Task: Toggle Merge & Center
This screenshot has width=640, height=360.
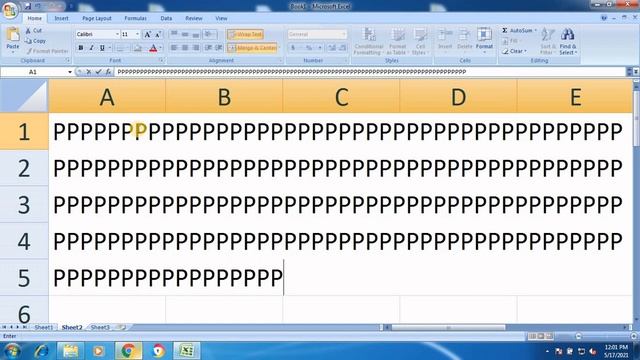Action: pyautogui.click(x=252, y=48)
